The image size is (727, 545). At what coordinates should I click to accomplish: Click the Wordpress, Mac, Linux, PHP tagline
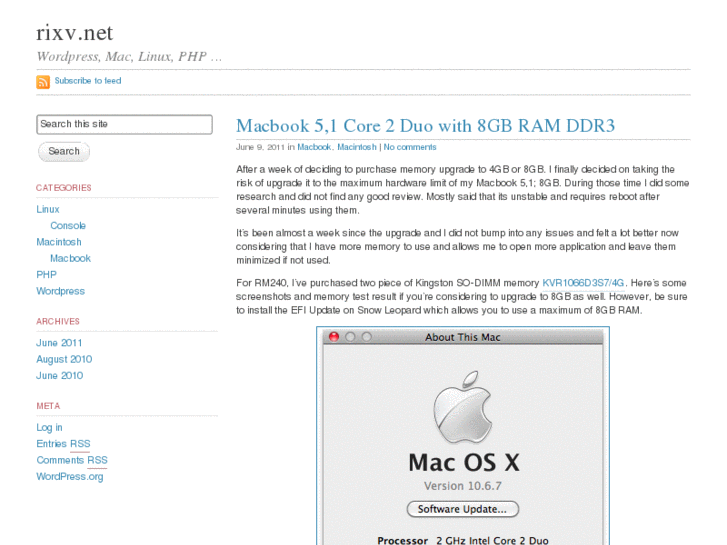click(x=129, y=57)
